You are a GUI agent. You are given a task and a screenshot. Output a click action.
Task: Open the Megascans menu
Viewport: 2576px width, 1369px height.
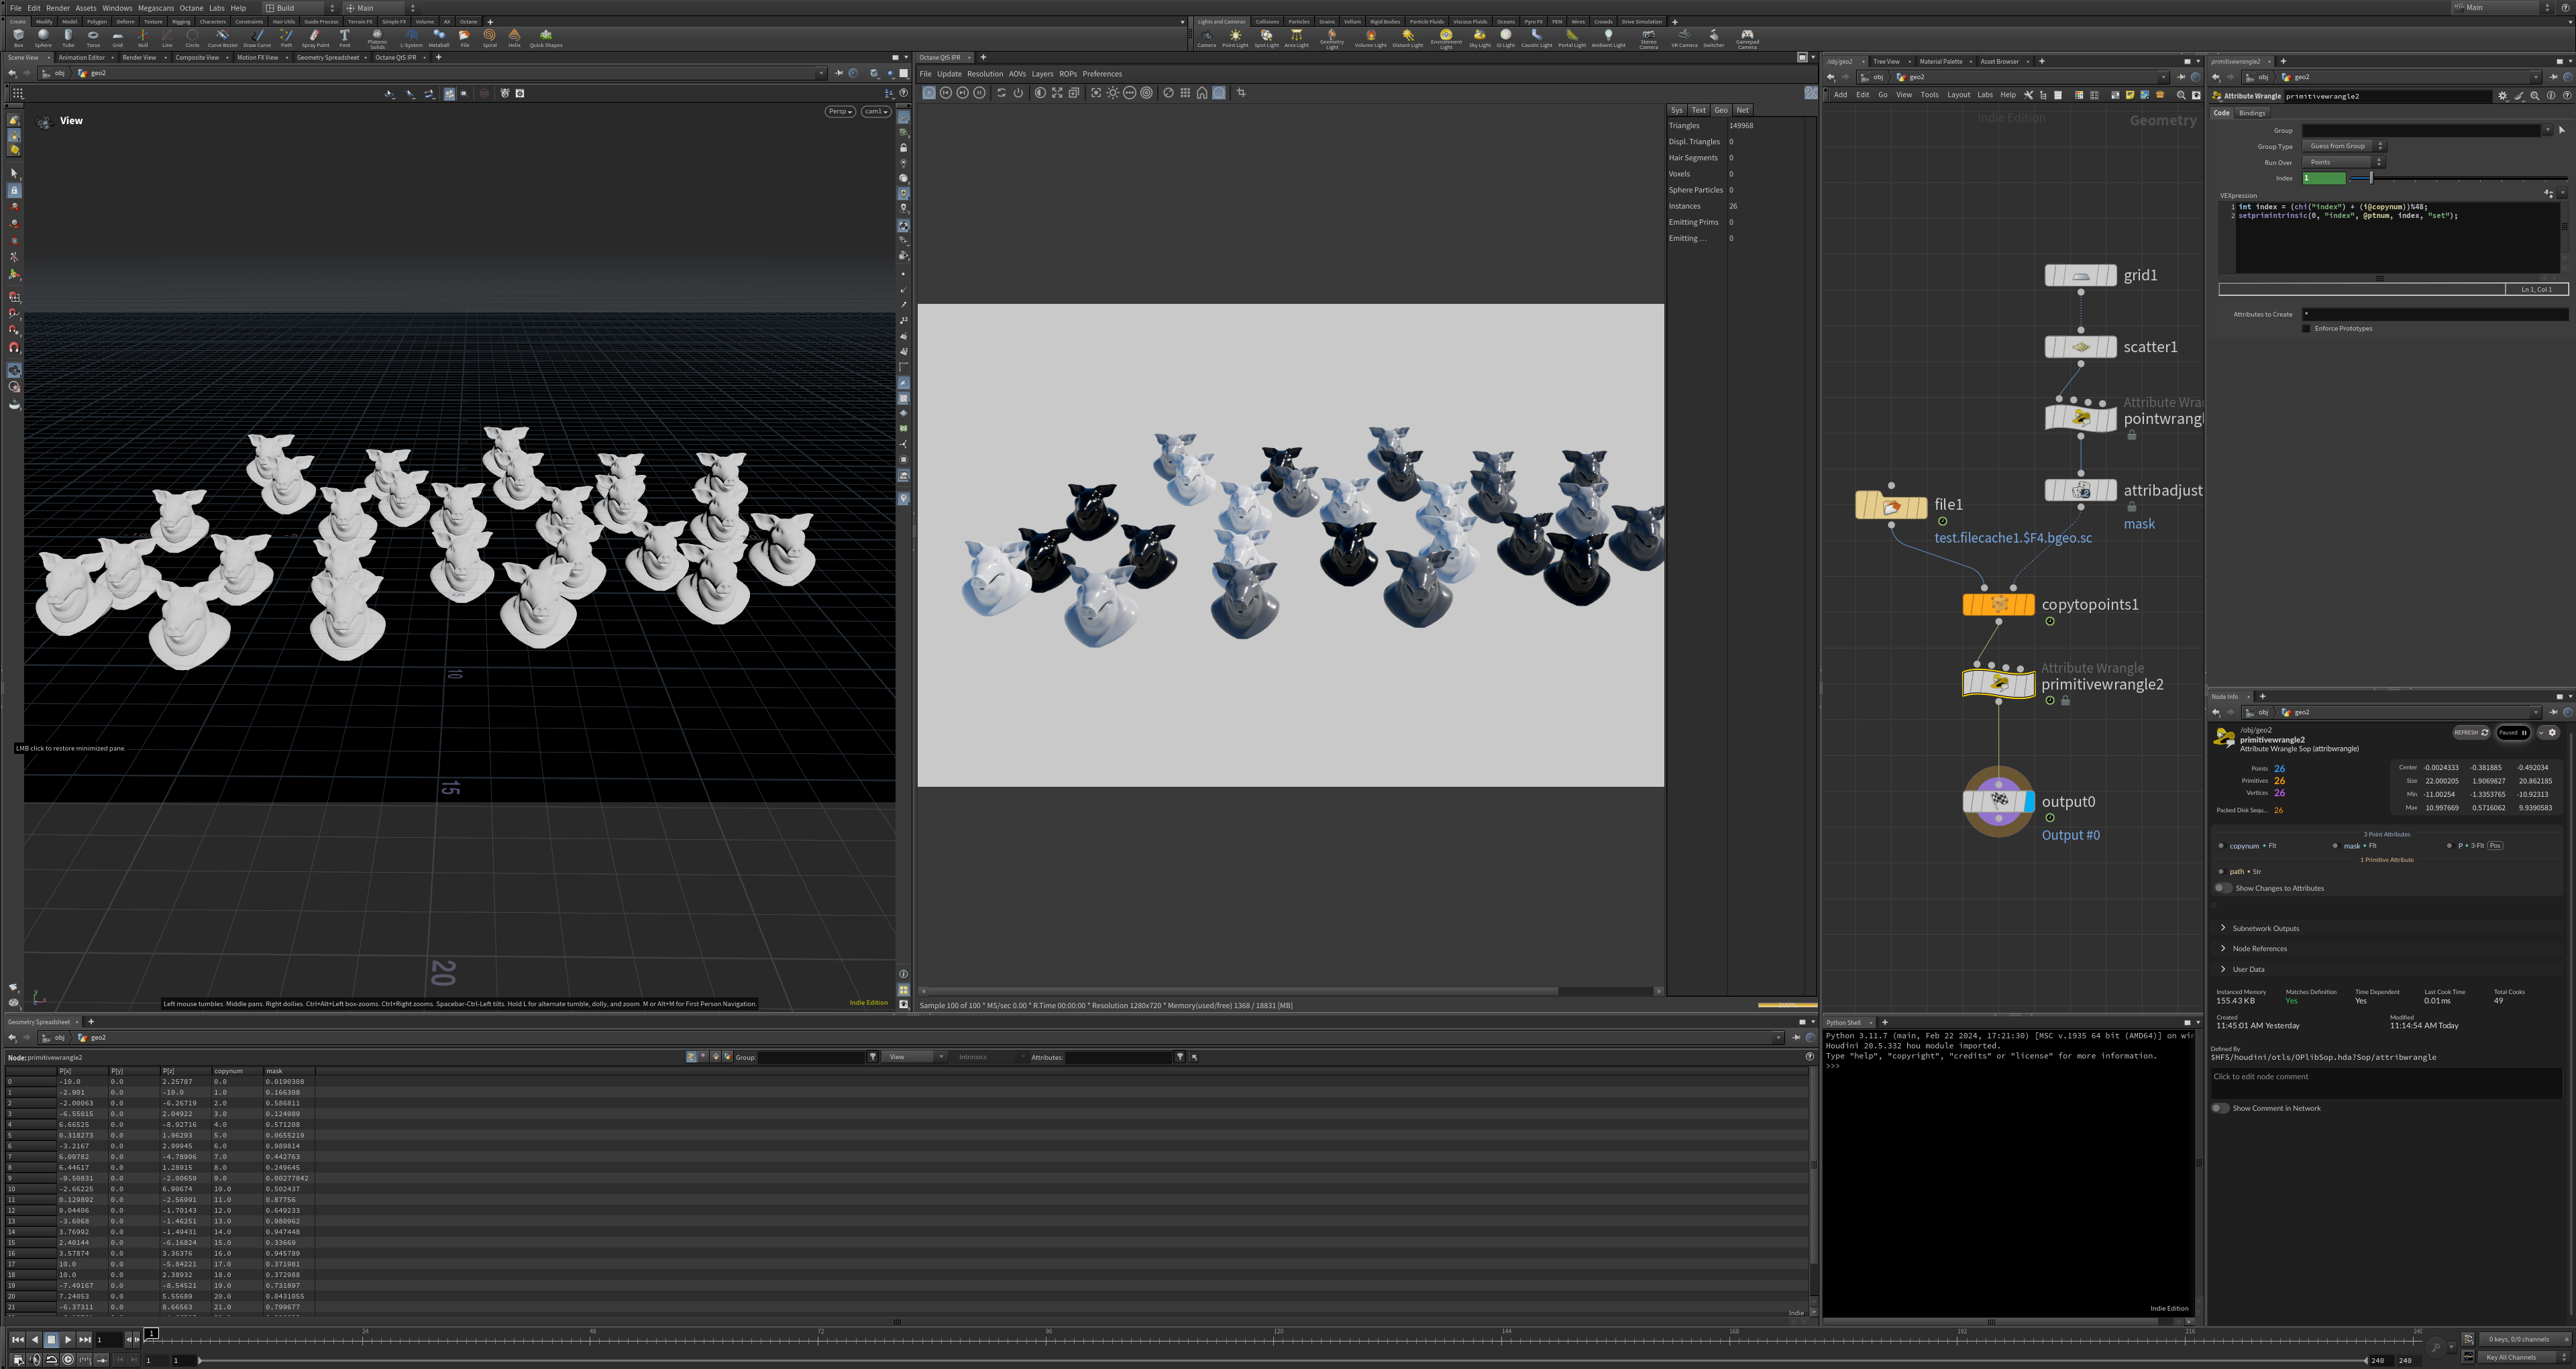[x=156, y=8]
